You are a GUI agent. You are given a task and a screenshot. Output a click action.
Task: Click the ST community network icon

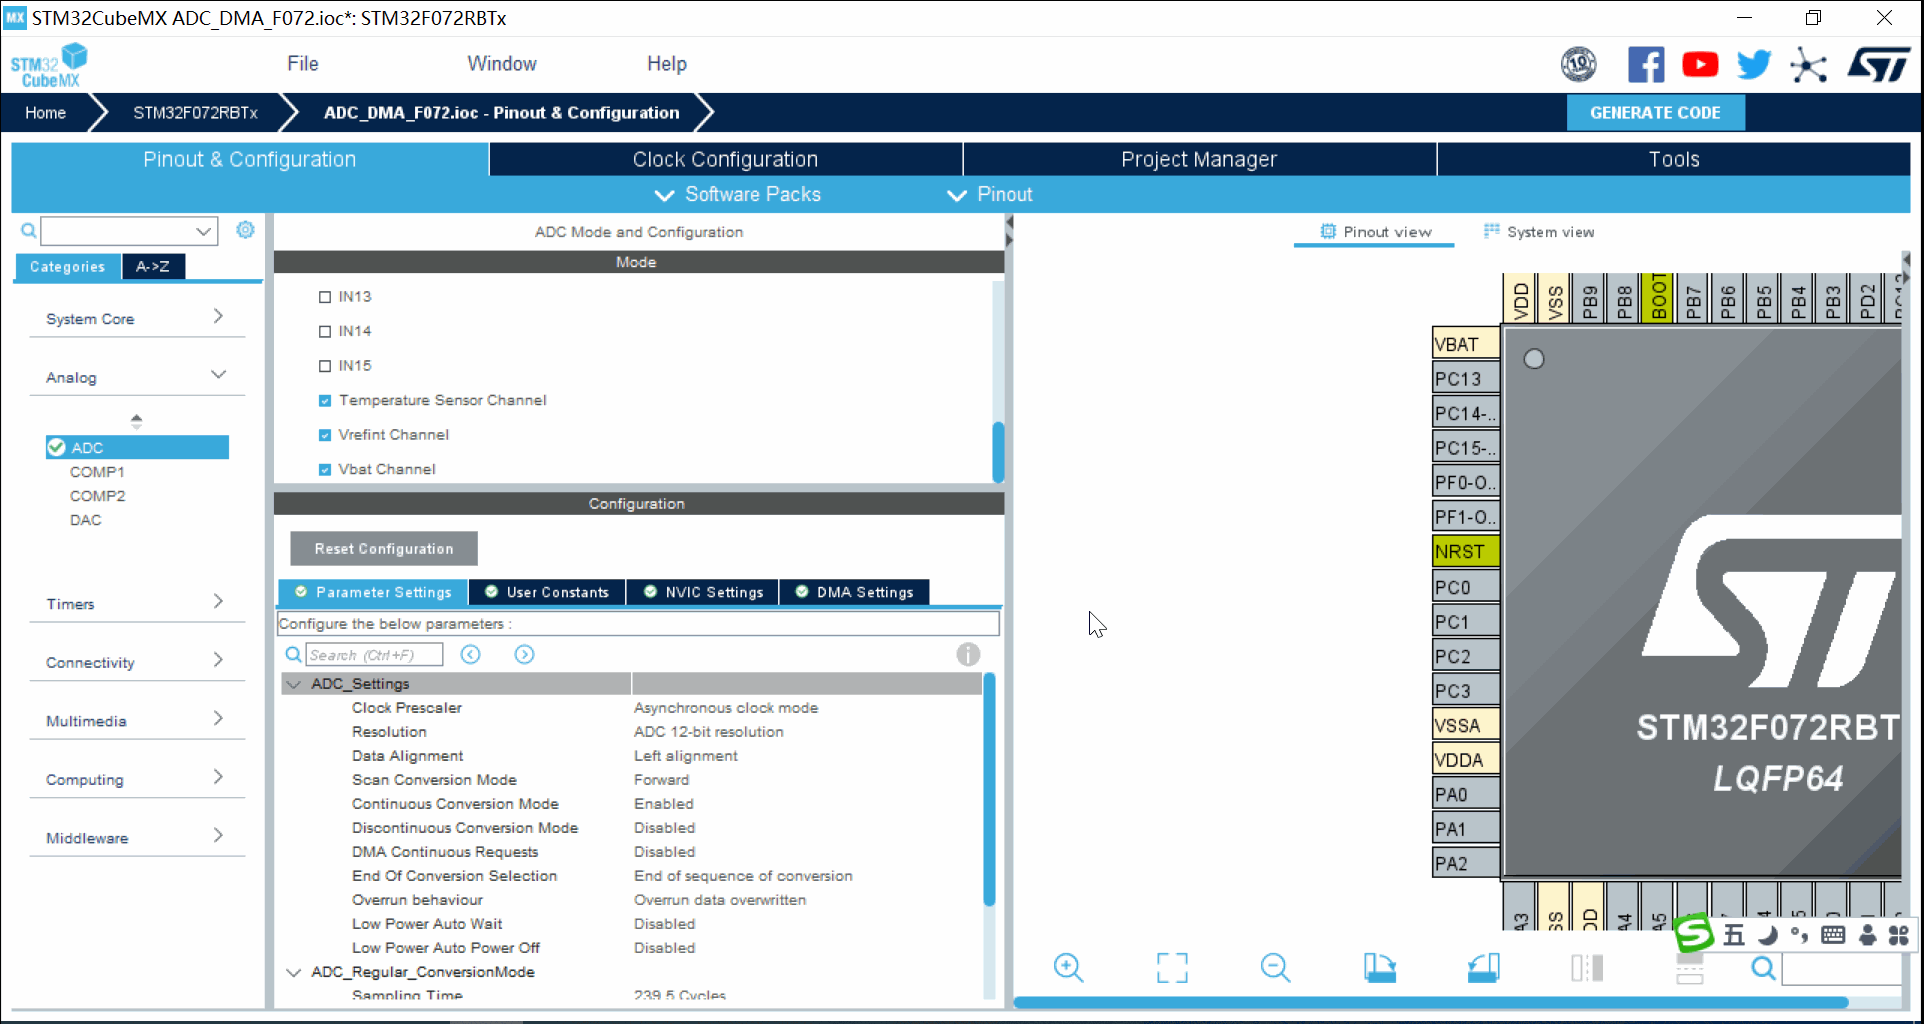tap(1808, 66)
